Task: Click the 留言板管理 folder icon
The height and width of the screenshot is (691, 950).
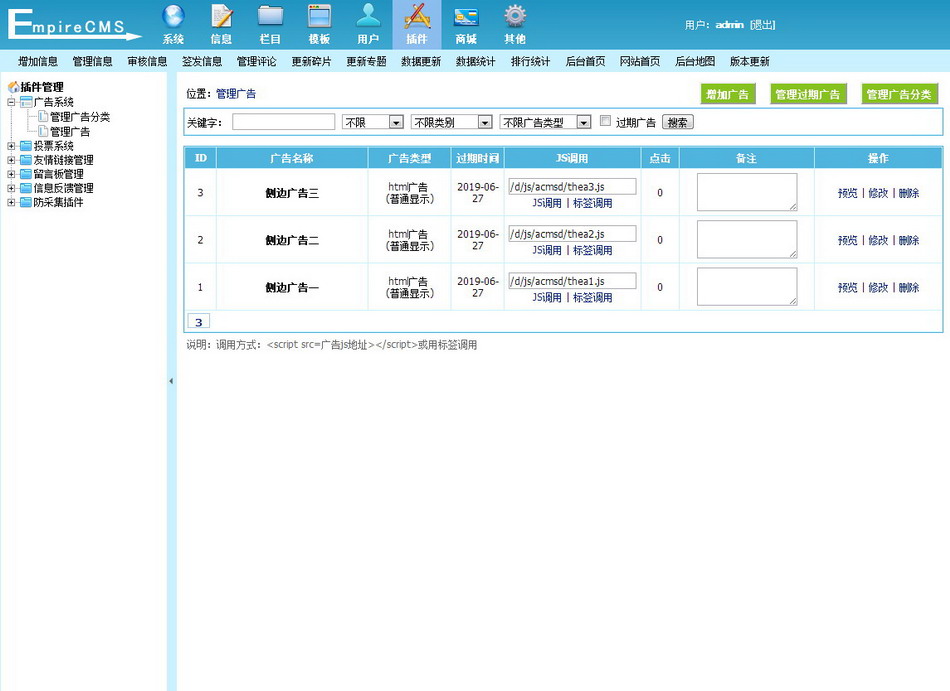Action: coord(26,174)
